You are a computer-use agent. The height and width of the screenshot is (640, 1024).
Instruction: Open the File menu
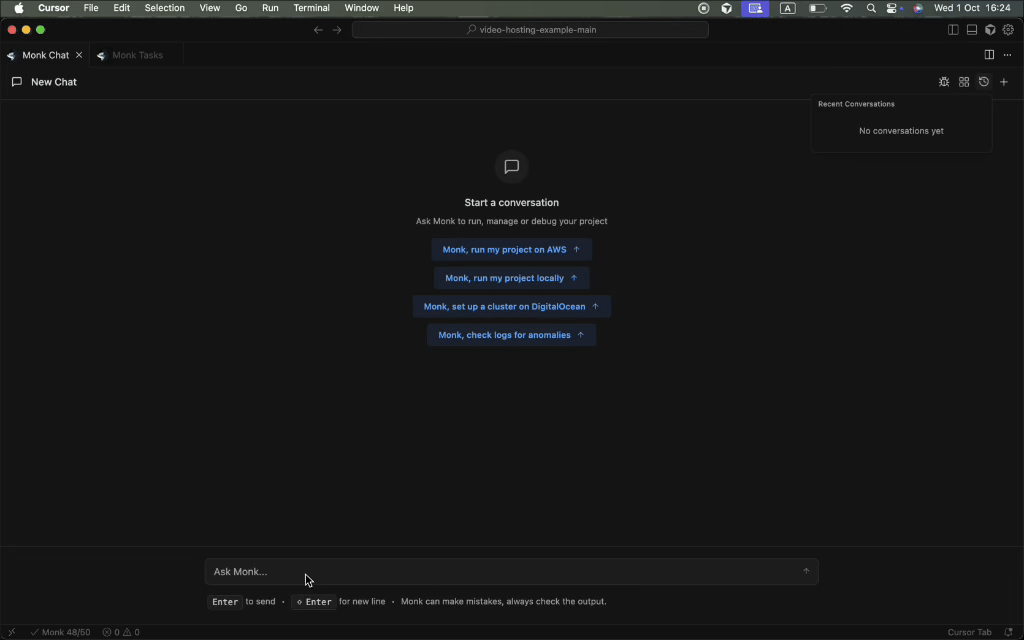[91, 8]
